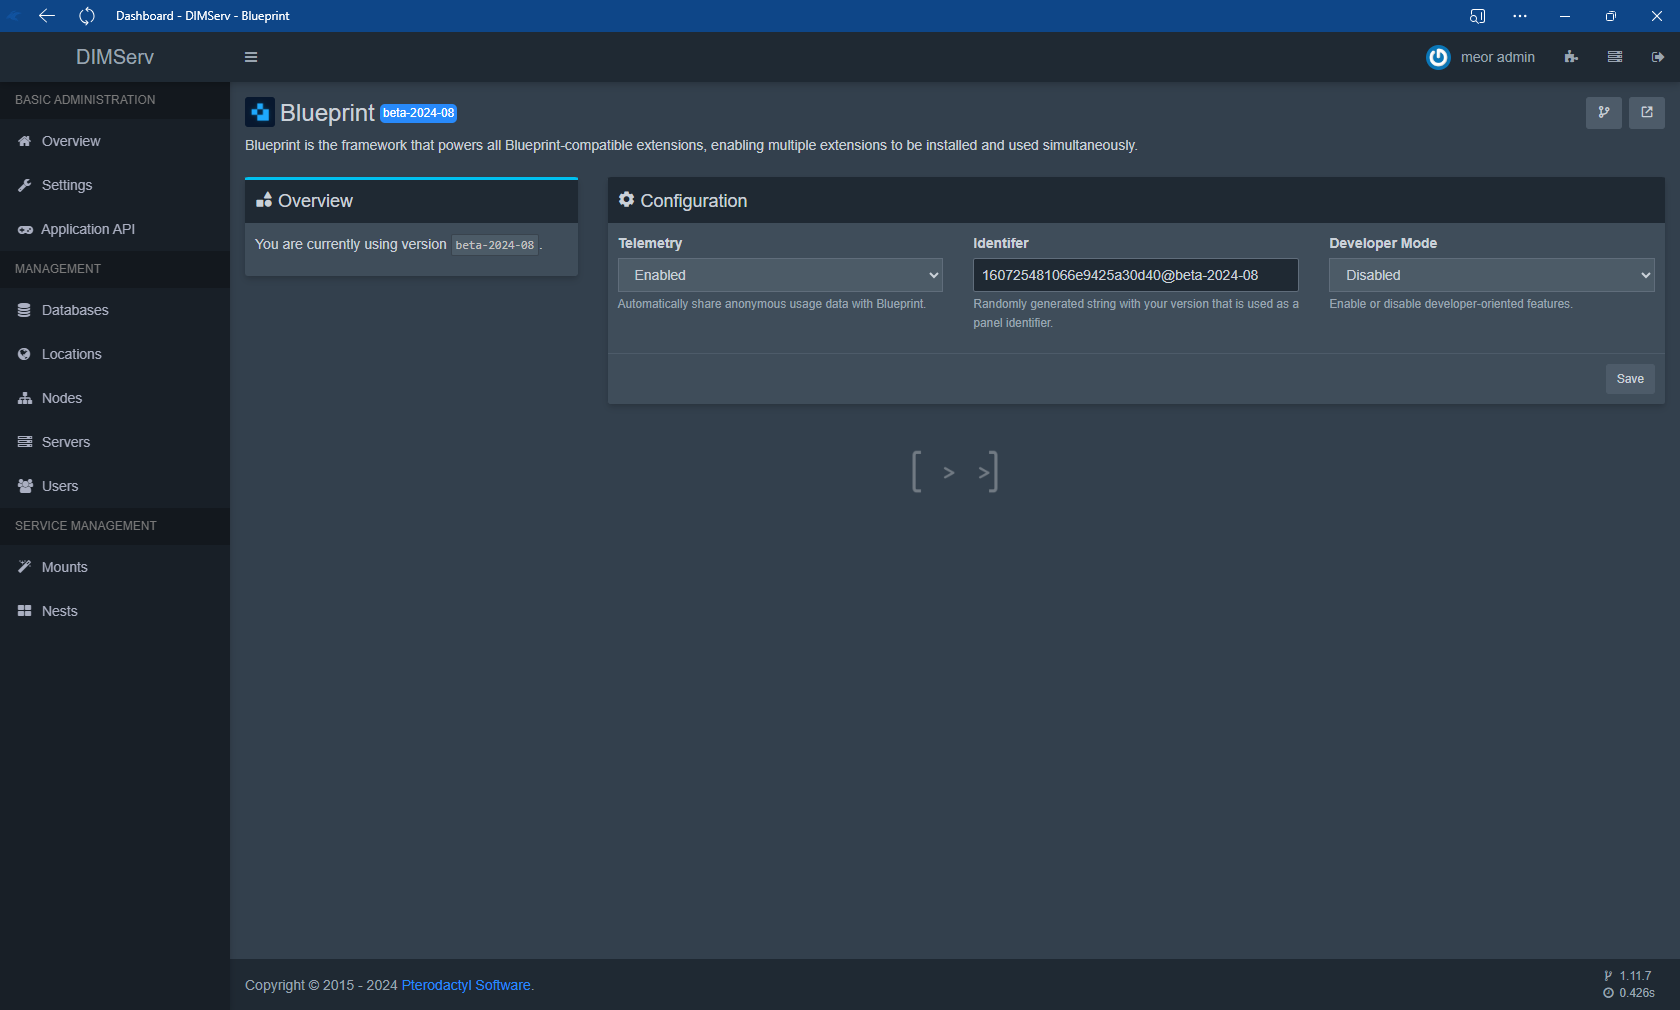Go to Application API page

115,229
